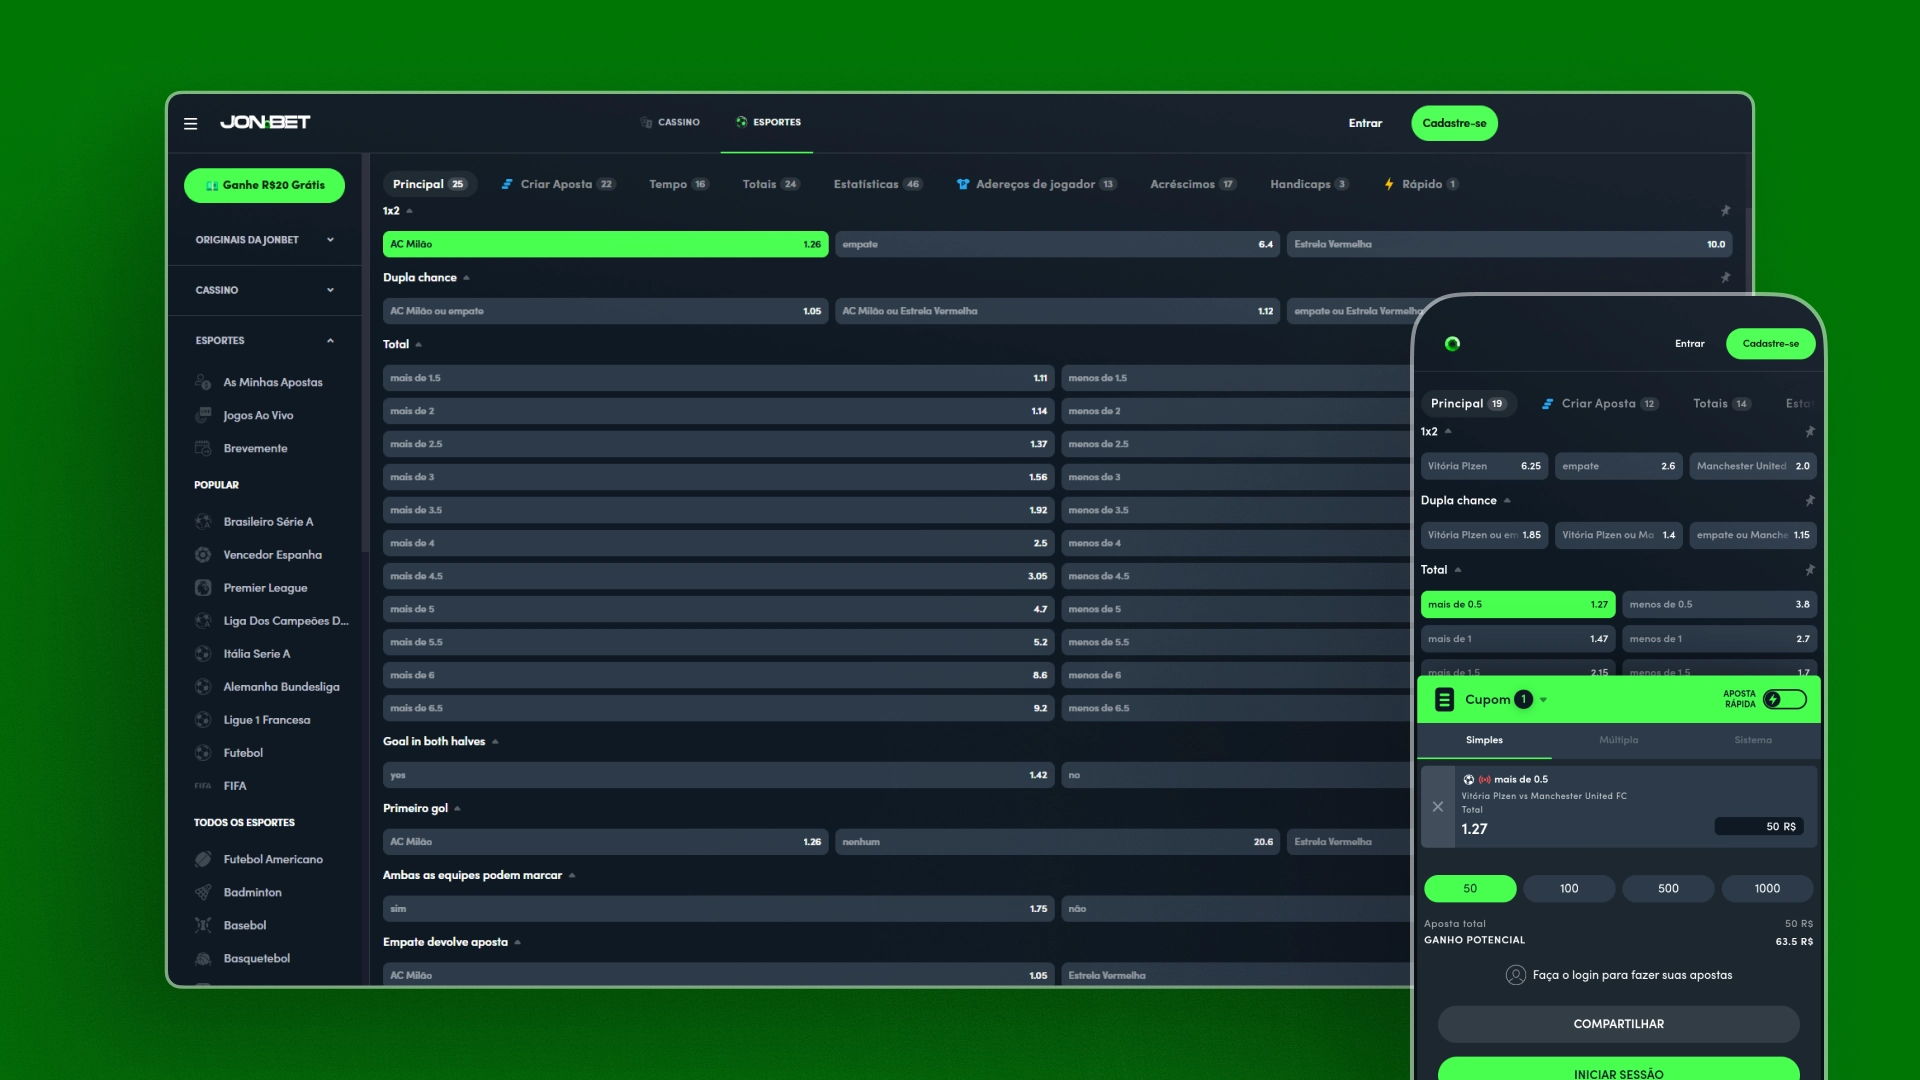
Task: Select mais de 2.5 odds 1.37
Action: [718, 444]
